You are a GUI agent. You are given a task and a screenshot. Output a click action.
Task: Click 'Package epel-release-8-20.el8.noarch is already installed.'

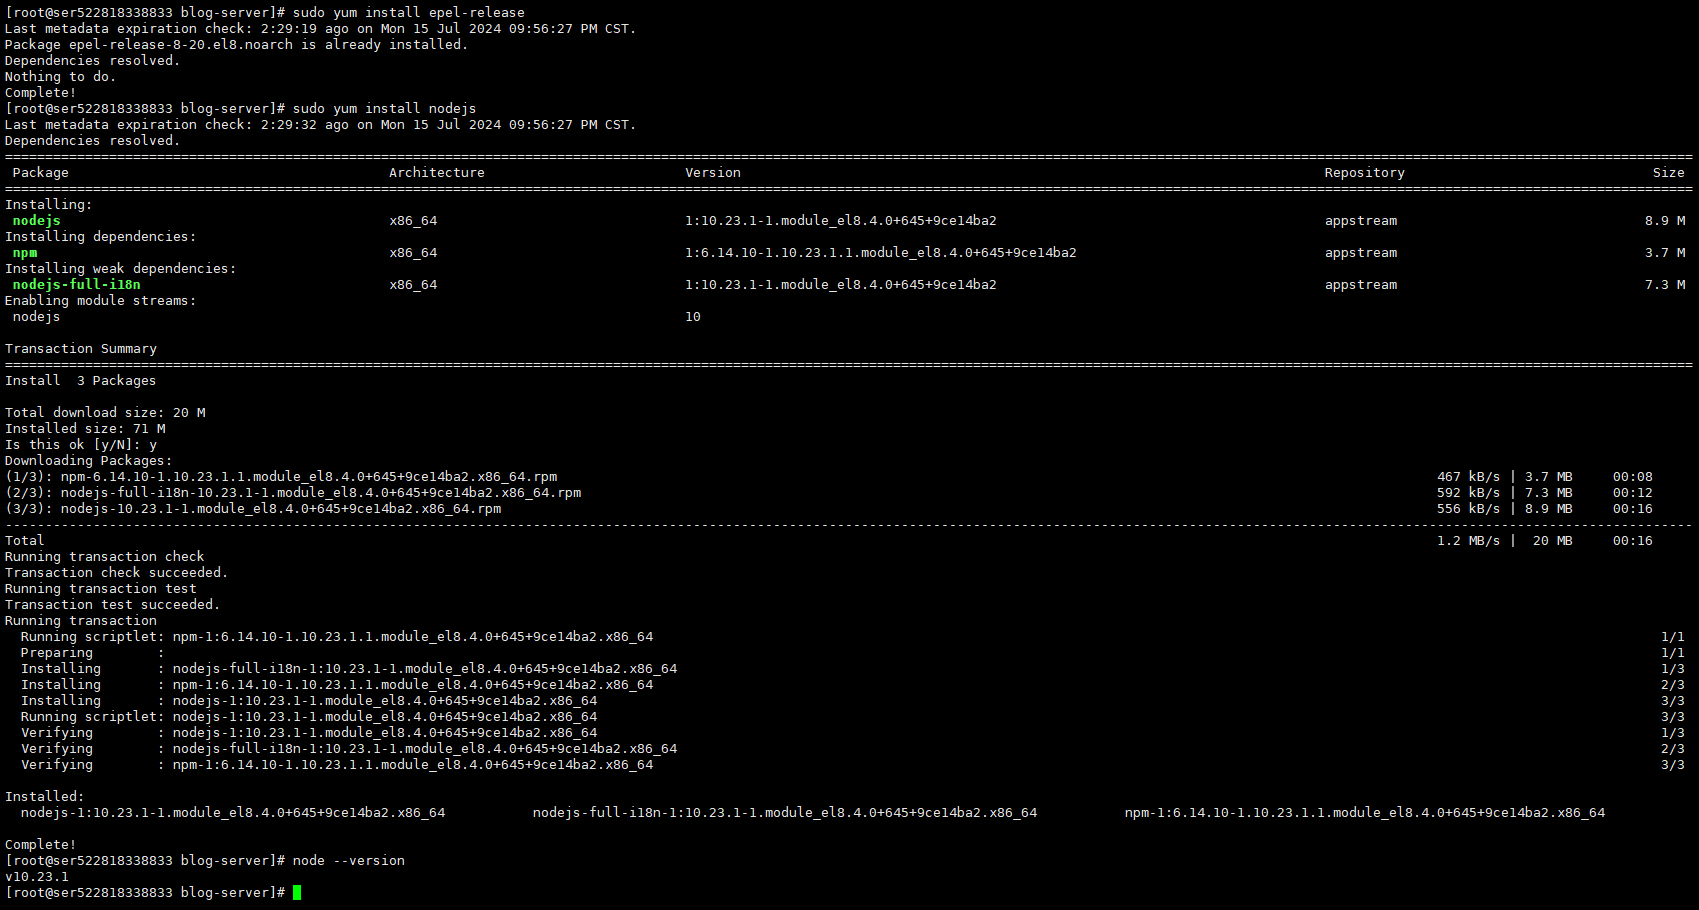point(237,45)
